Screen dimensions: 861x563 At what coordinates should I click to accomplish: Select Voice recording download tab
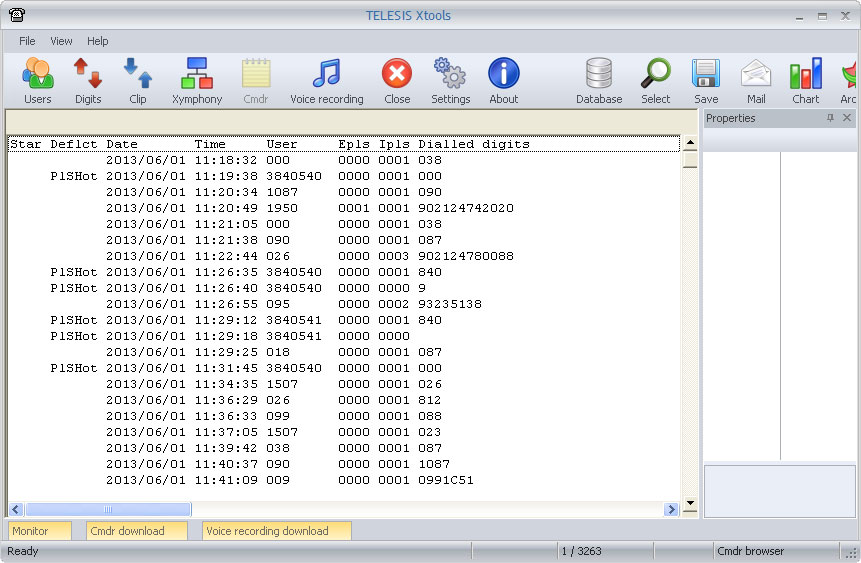pos(276,531)
